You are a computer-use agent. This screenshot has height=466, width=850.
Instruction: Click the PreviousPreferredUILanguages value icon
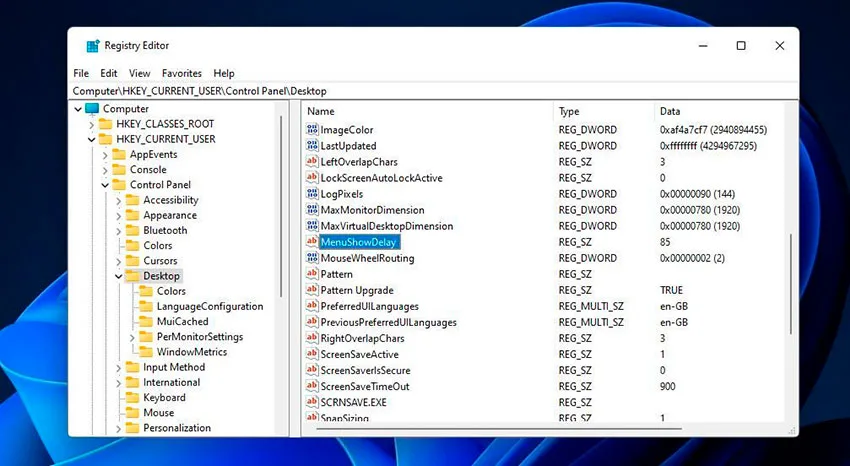[x=312, y=322]
